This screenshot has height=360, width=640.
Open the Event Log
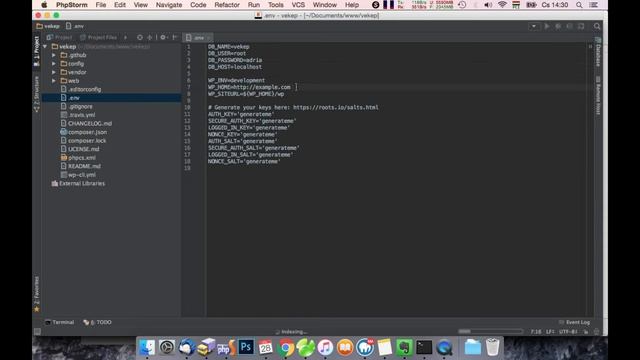click(574, 322)
